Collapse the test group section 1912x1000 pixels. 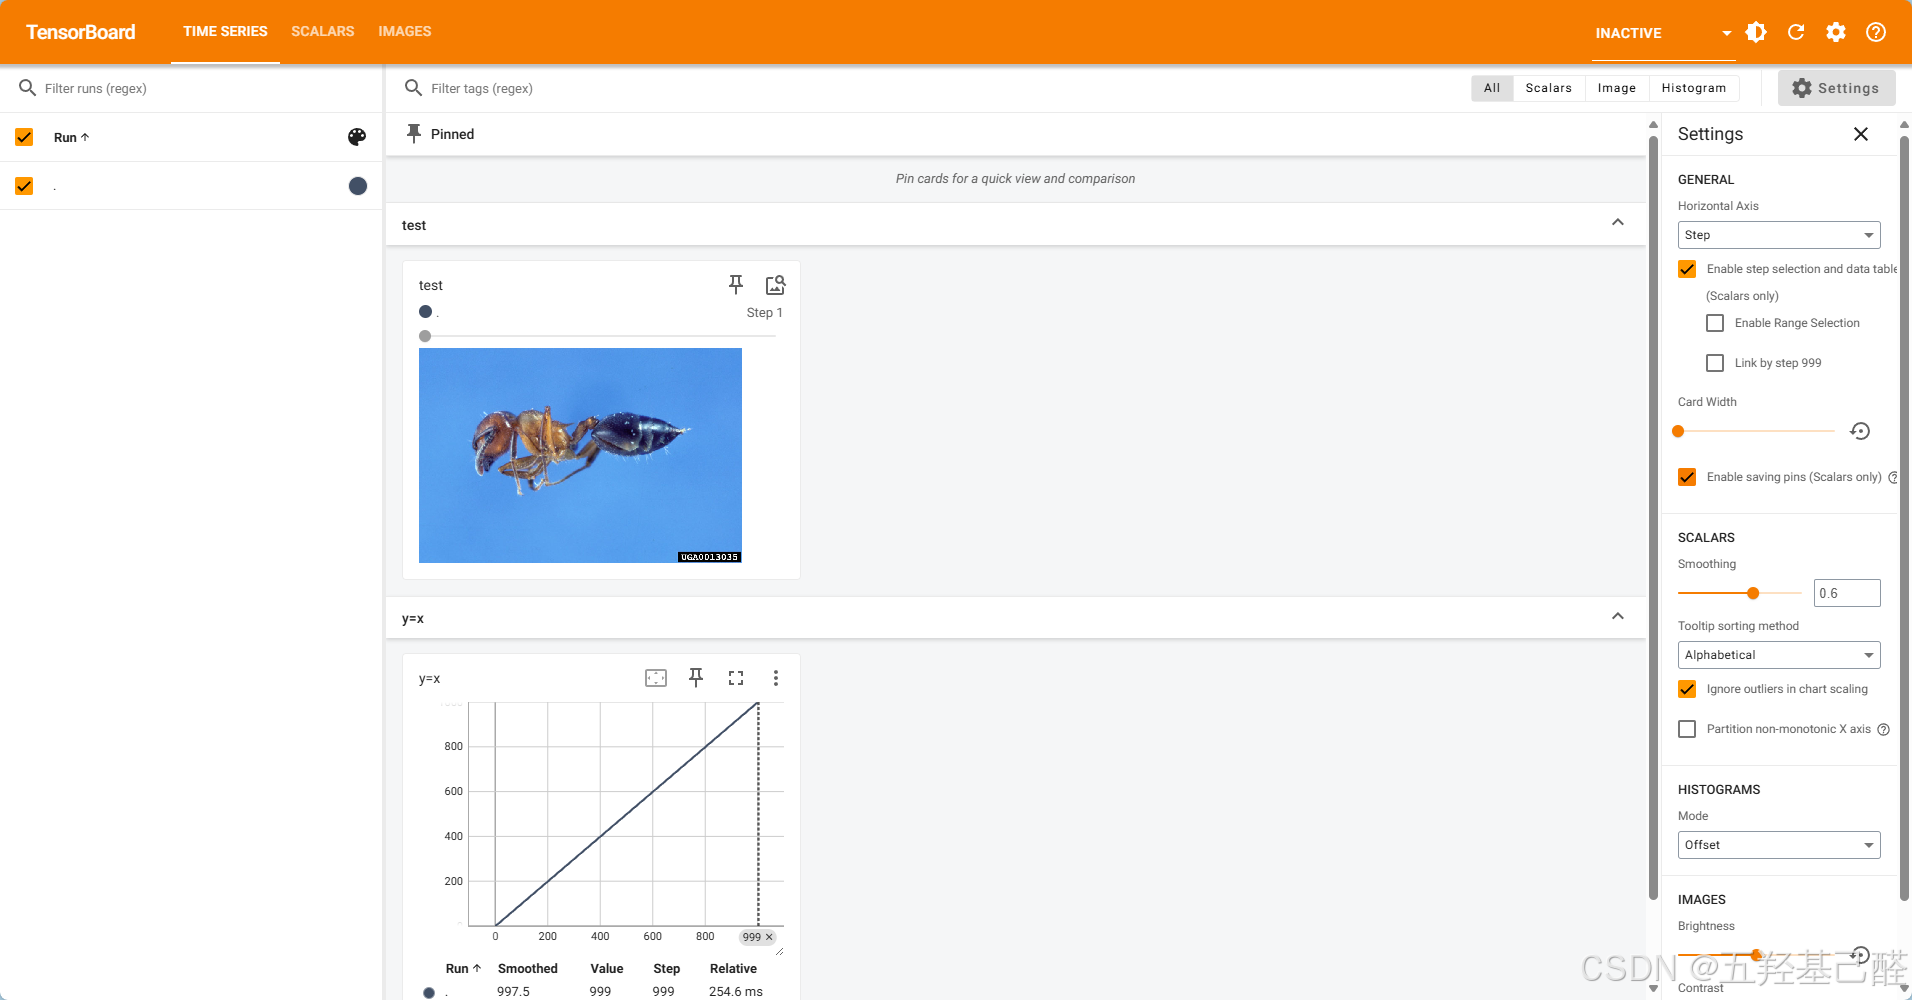coord(1618,223)
